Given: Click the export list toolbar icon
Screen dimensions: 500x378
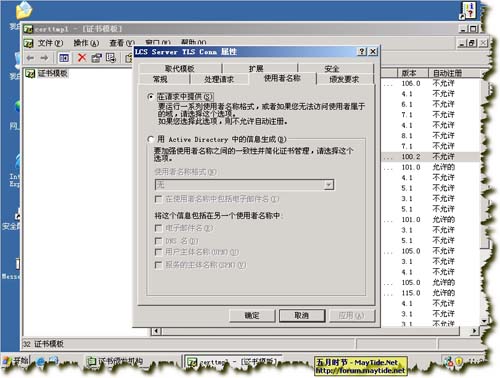Looking at the screenshot, I should [111, 58].
